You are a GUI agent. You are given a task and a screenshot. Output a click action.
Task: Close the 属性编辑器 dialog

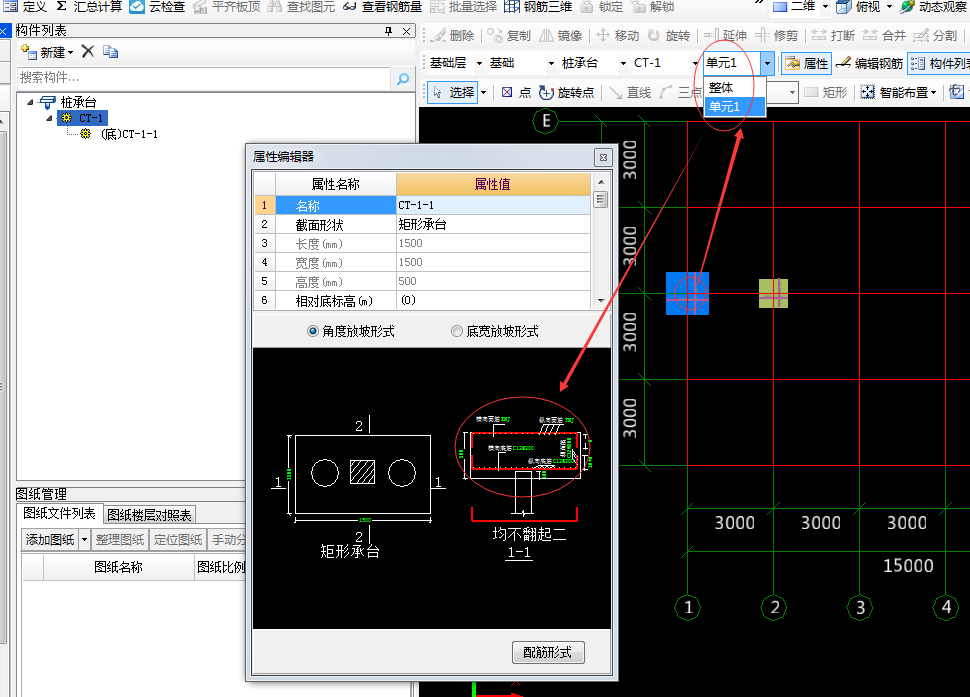coord(603,158)
